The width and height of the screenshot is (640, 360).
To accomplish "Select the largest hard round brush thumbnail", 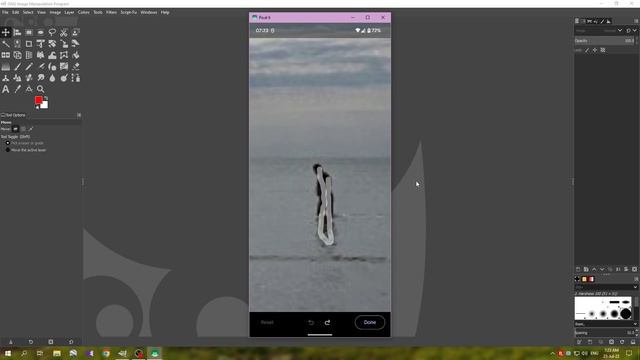I will (626, 314).
